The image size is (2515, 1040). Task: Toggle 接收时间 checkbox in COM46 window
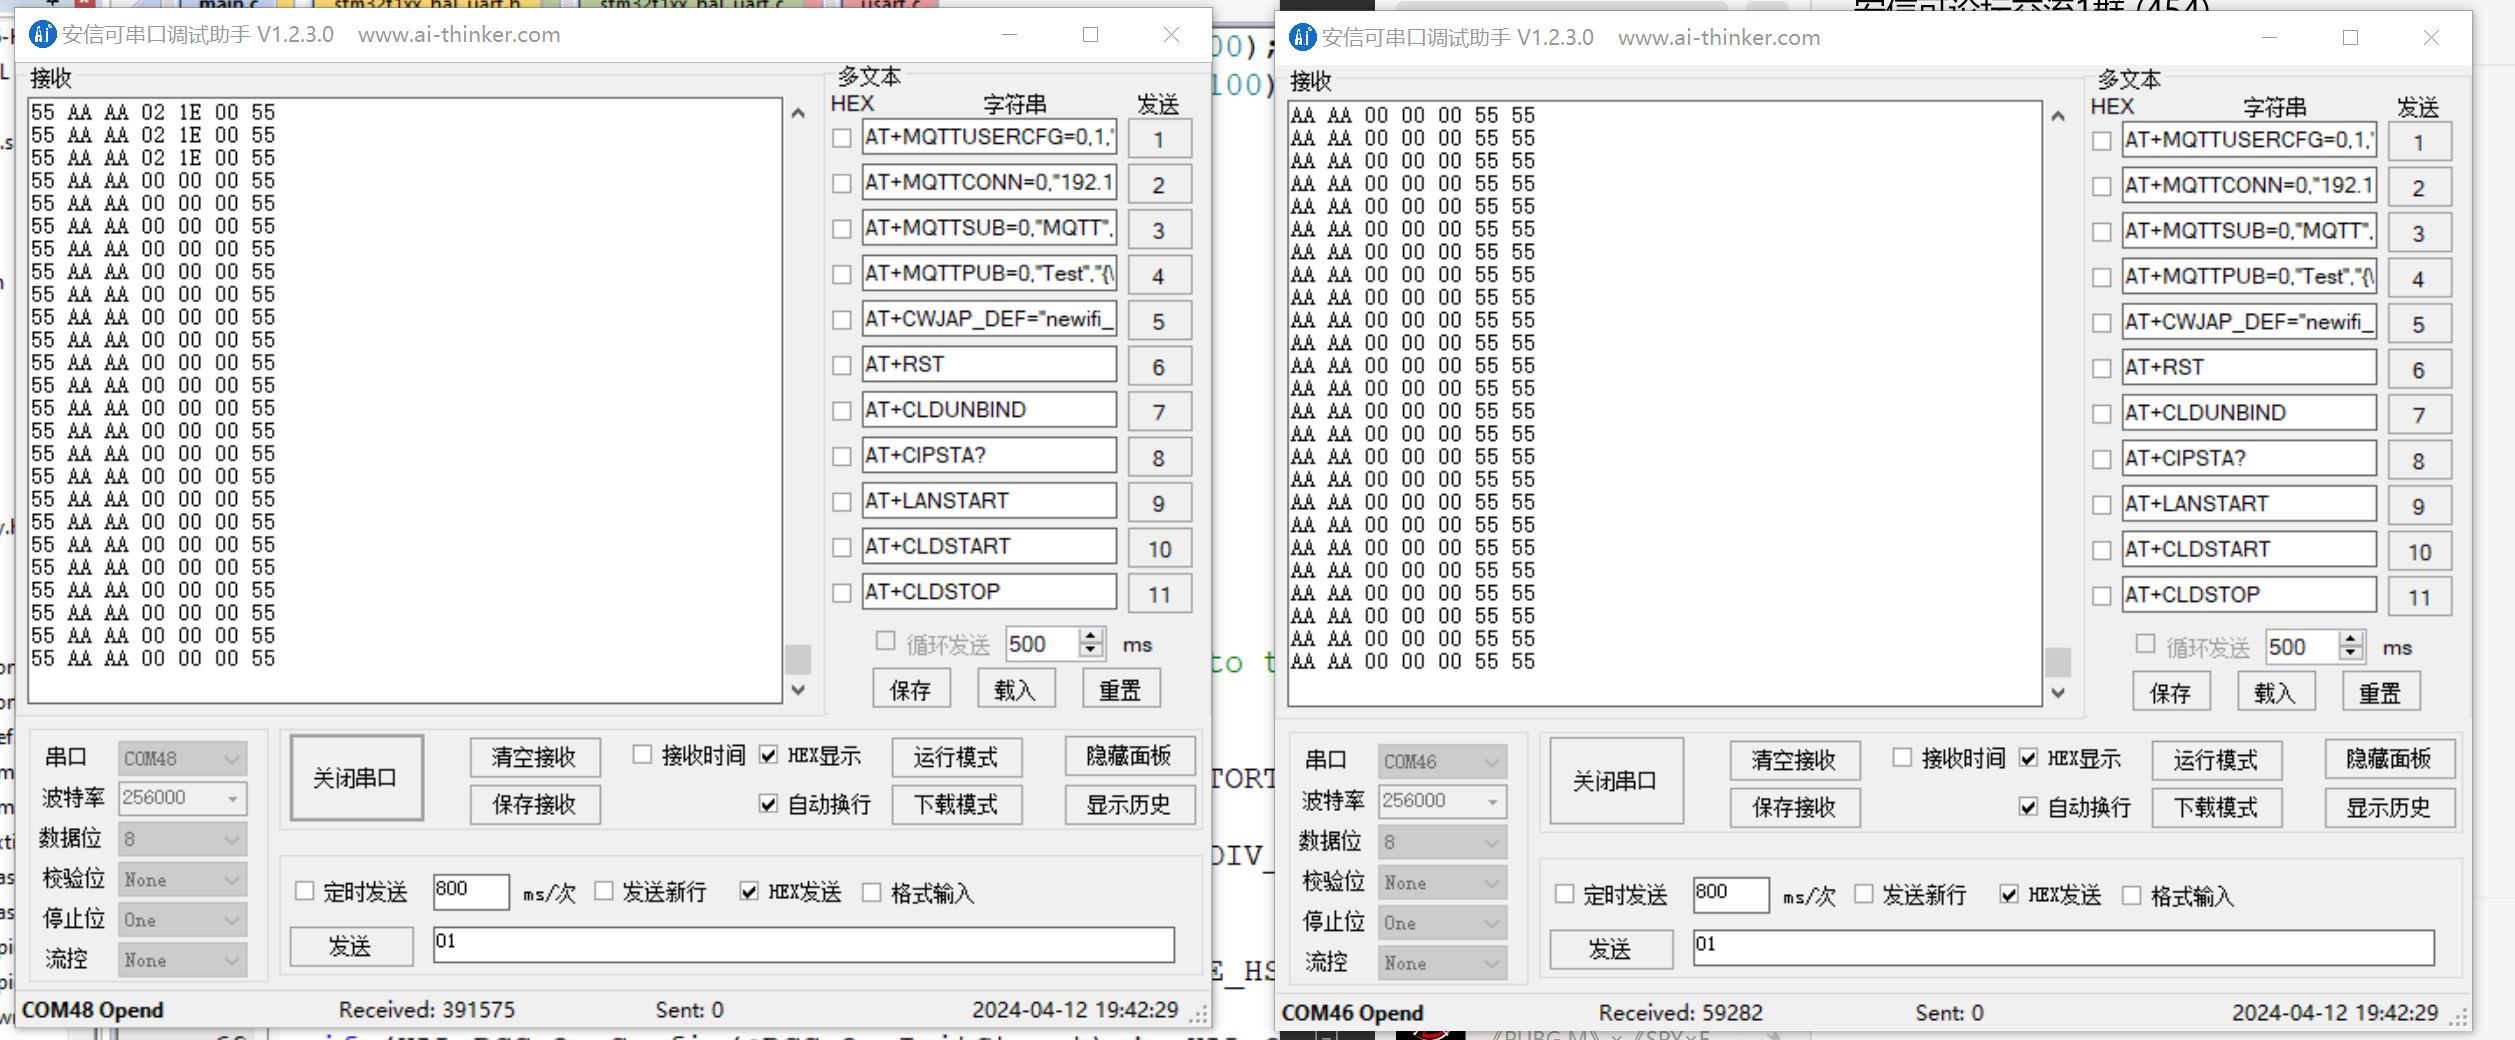(1902, 758)
